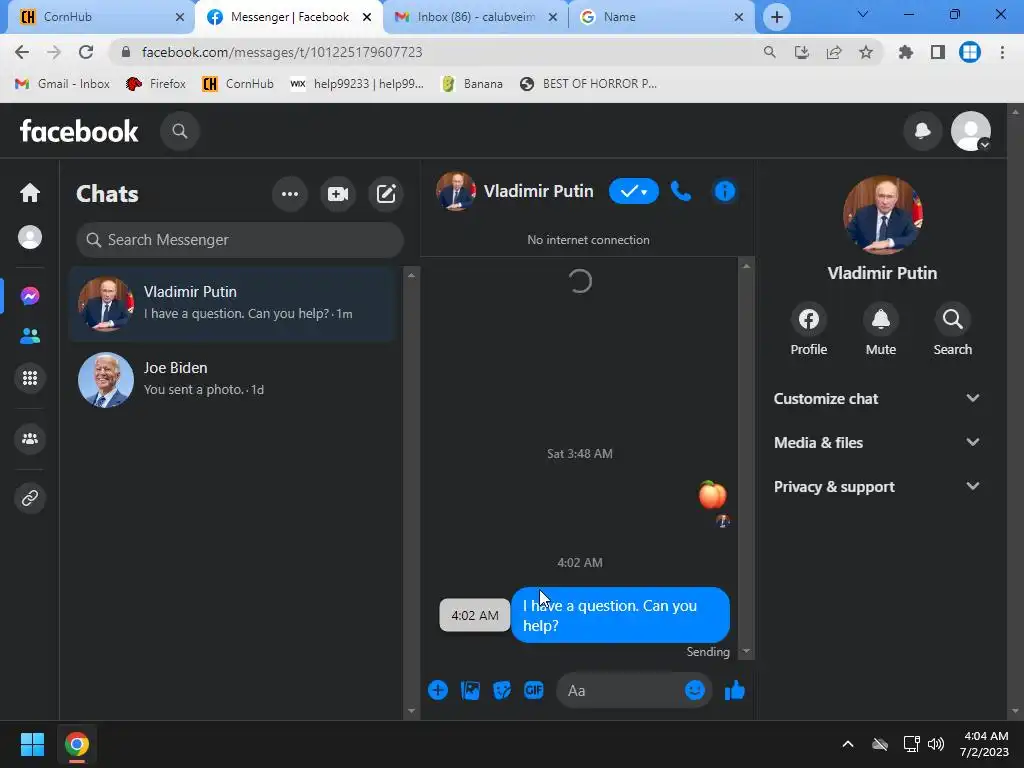Open BEST OF HORROR bookmark
This screenshot has height=768, width=1024.
[x=588, y=84]
